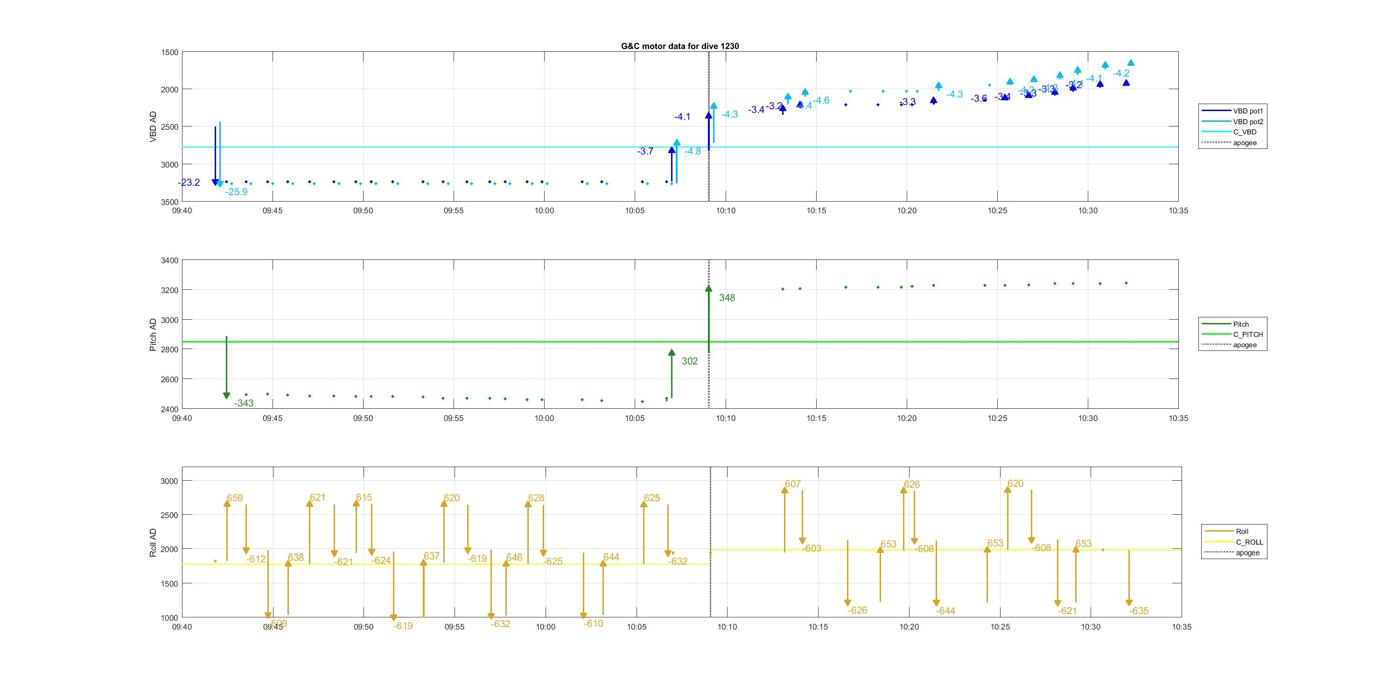This screenshot has height=693, width=1400.
Task: Click the "628" roll data label
Action: point(537,498)
